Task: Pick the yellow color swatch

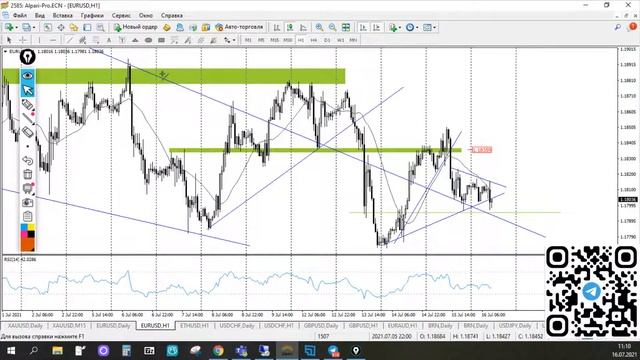Action: click(31, 227)
